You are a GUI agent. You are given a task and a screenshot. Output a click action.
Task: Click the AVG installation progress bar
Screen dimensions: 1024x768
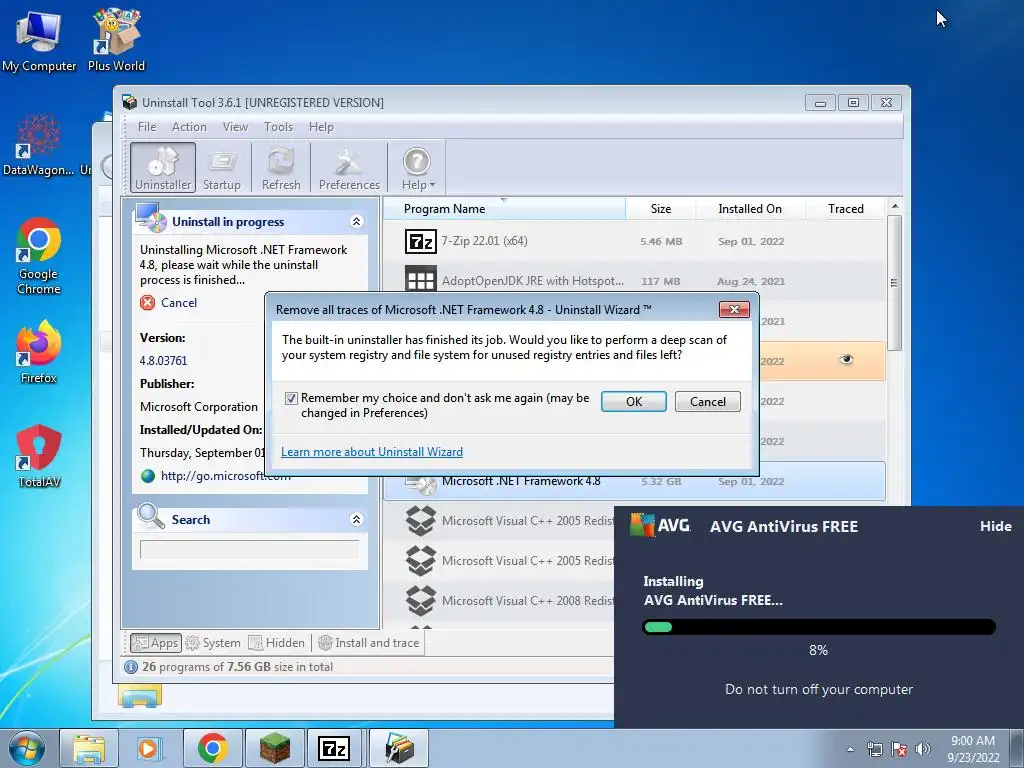point(819,627)
